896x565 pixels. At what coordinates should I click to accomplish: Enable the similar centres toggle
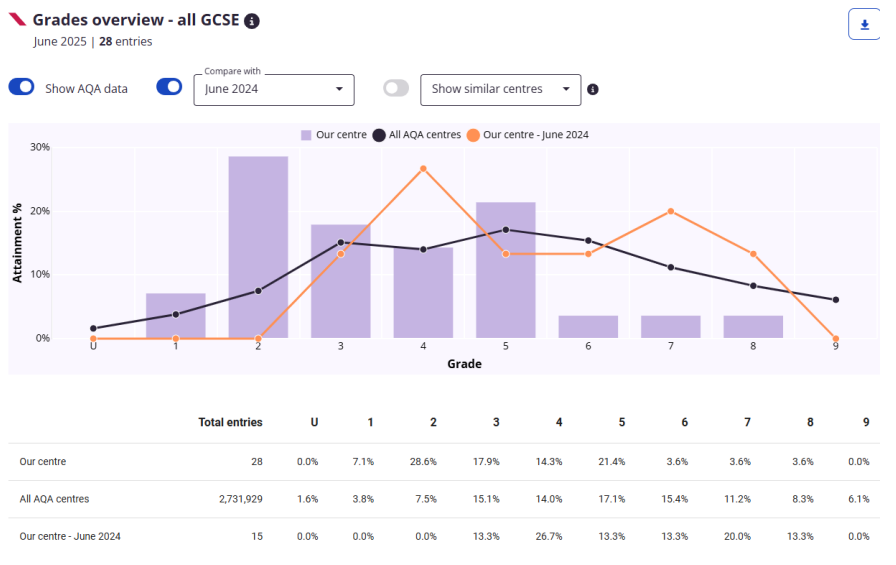pos(396,88)
